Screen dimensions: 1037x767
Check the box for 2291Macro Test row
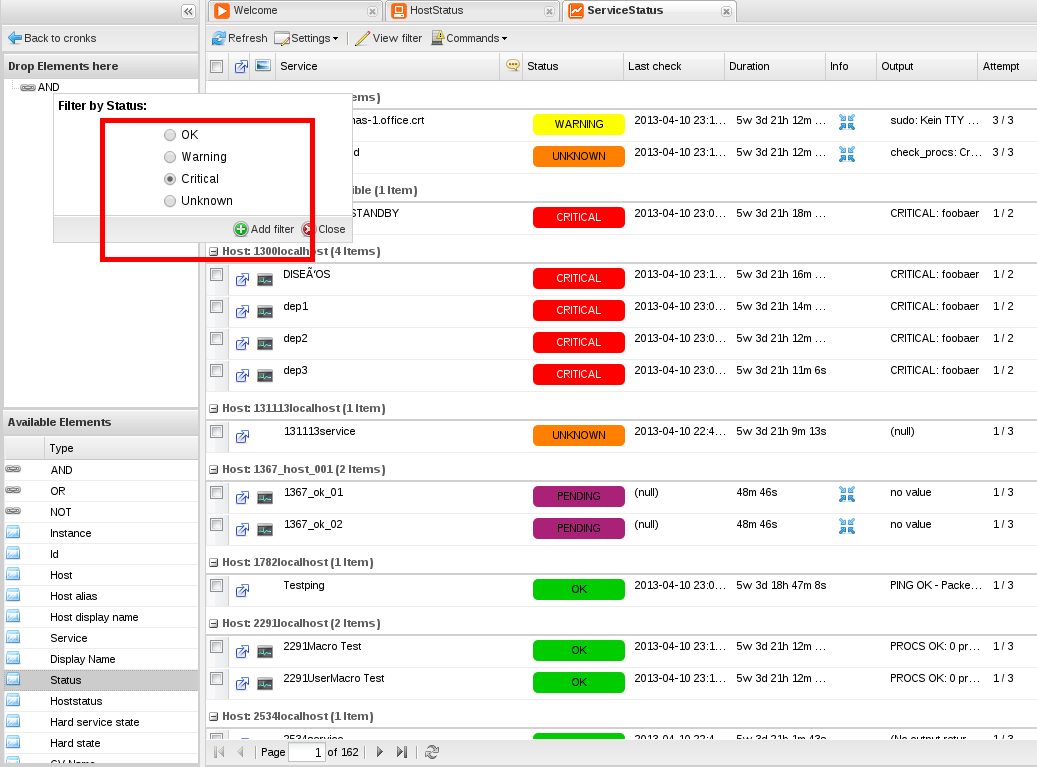click(216, 647)
